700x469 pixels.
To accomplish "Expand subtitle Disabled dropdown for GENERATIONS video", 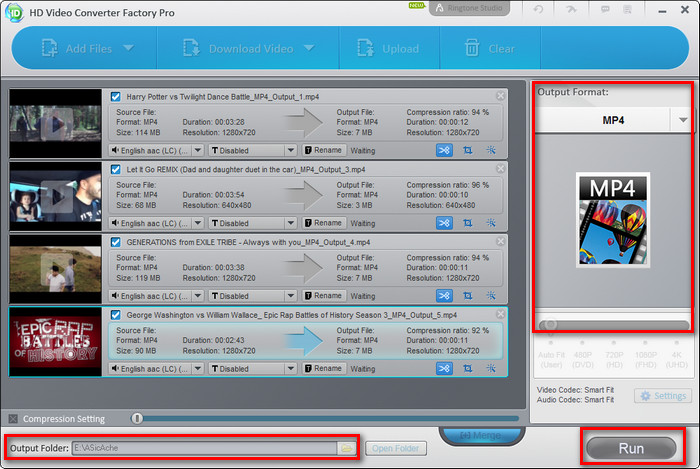I will coord(291,296).
